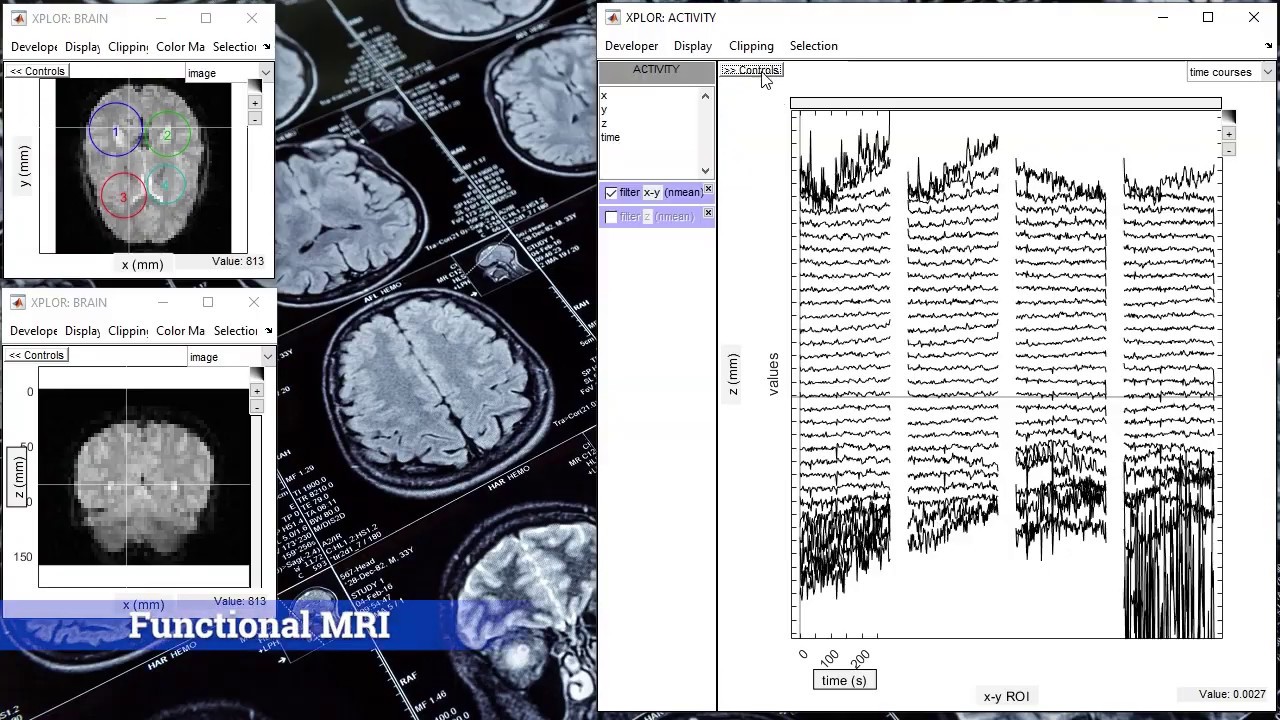Viewport: 1280px width, 720px height.
Task: Click the horizontal slider bar above ACTIVITY plot
Action: click(x=1005, y=103)
